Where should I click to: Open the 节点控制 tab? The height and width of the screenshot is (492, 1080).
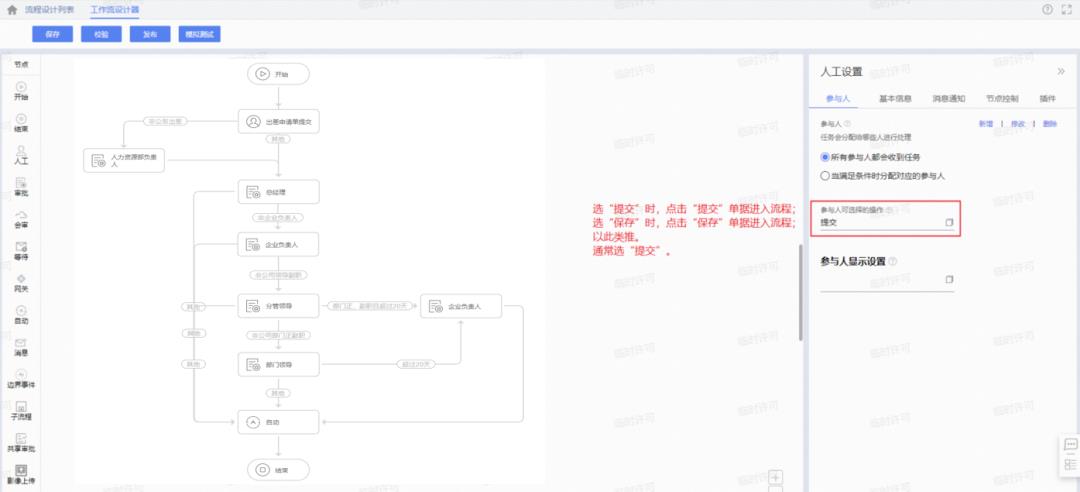click(1001, 99)
